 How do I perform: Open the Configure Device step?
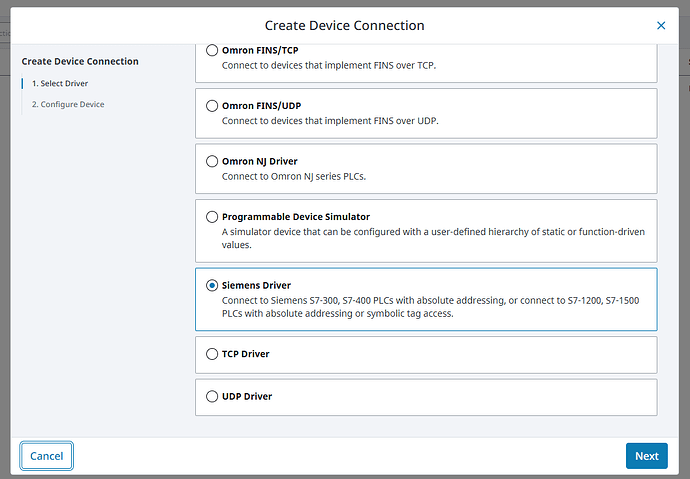click(x=67, y=104)
